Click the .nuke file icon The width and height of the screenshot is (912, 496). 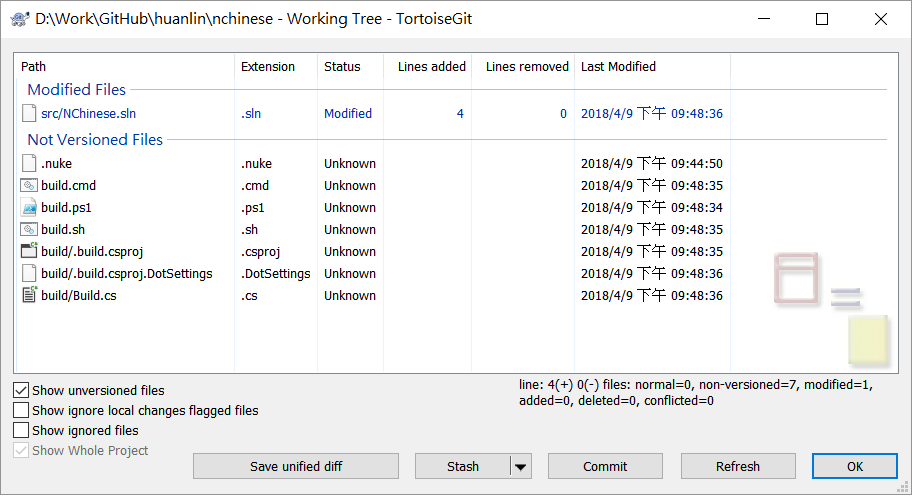pos(29,164)
